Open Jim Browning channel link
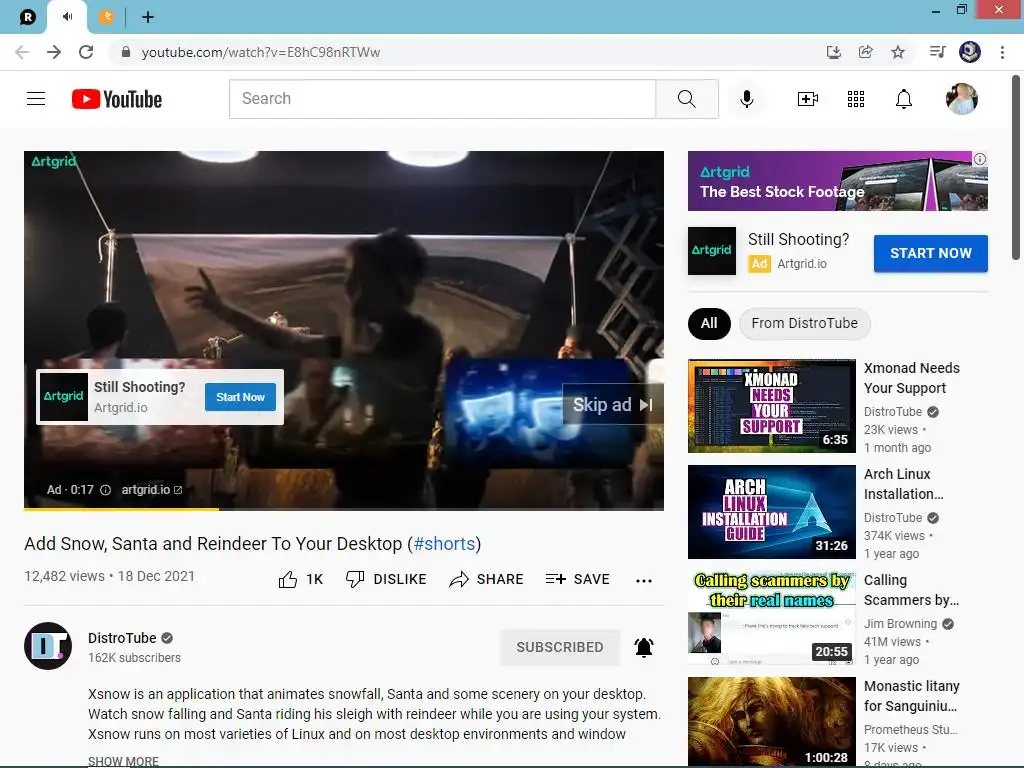1024x768 pixels. 901,624
